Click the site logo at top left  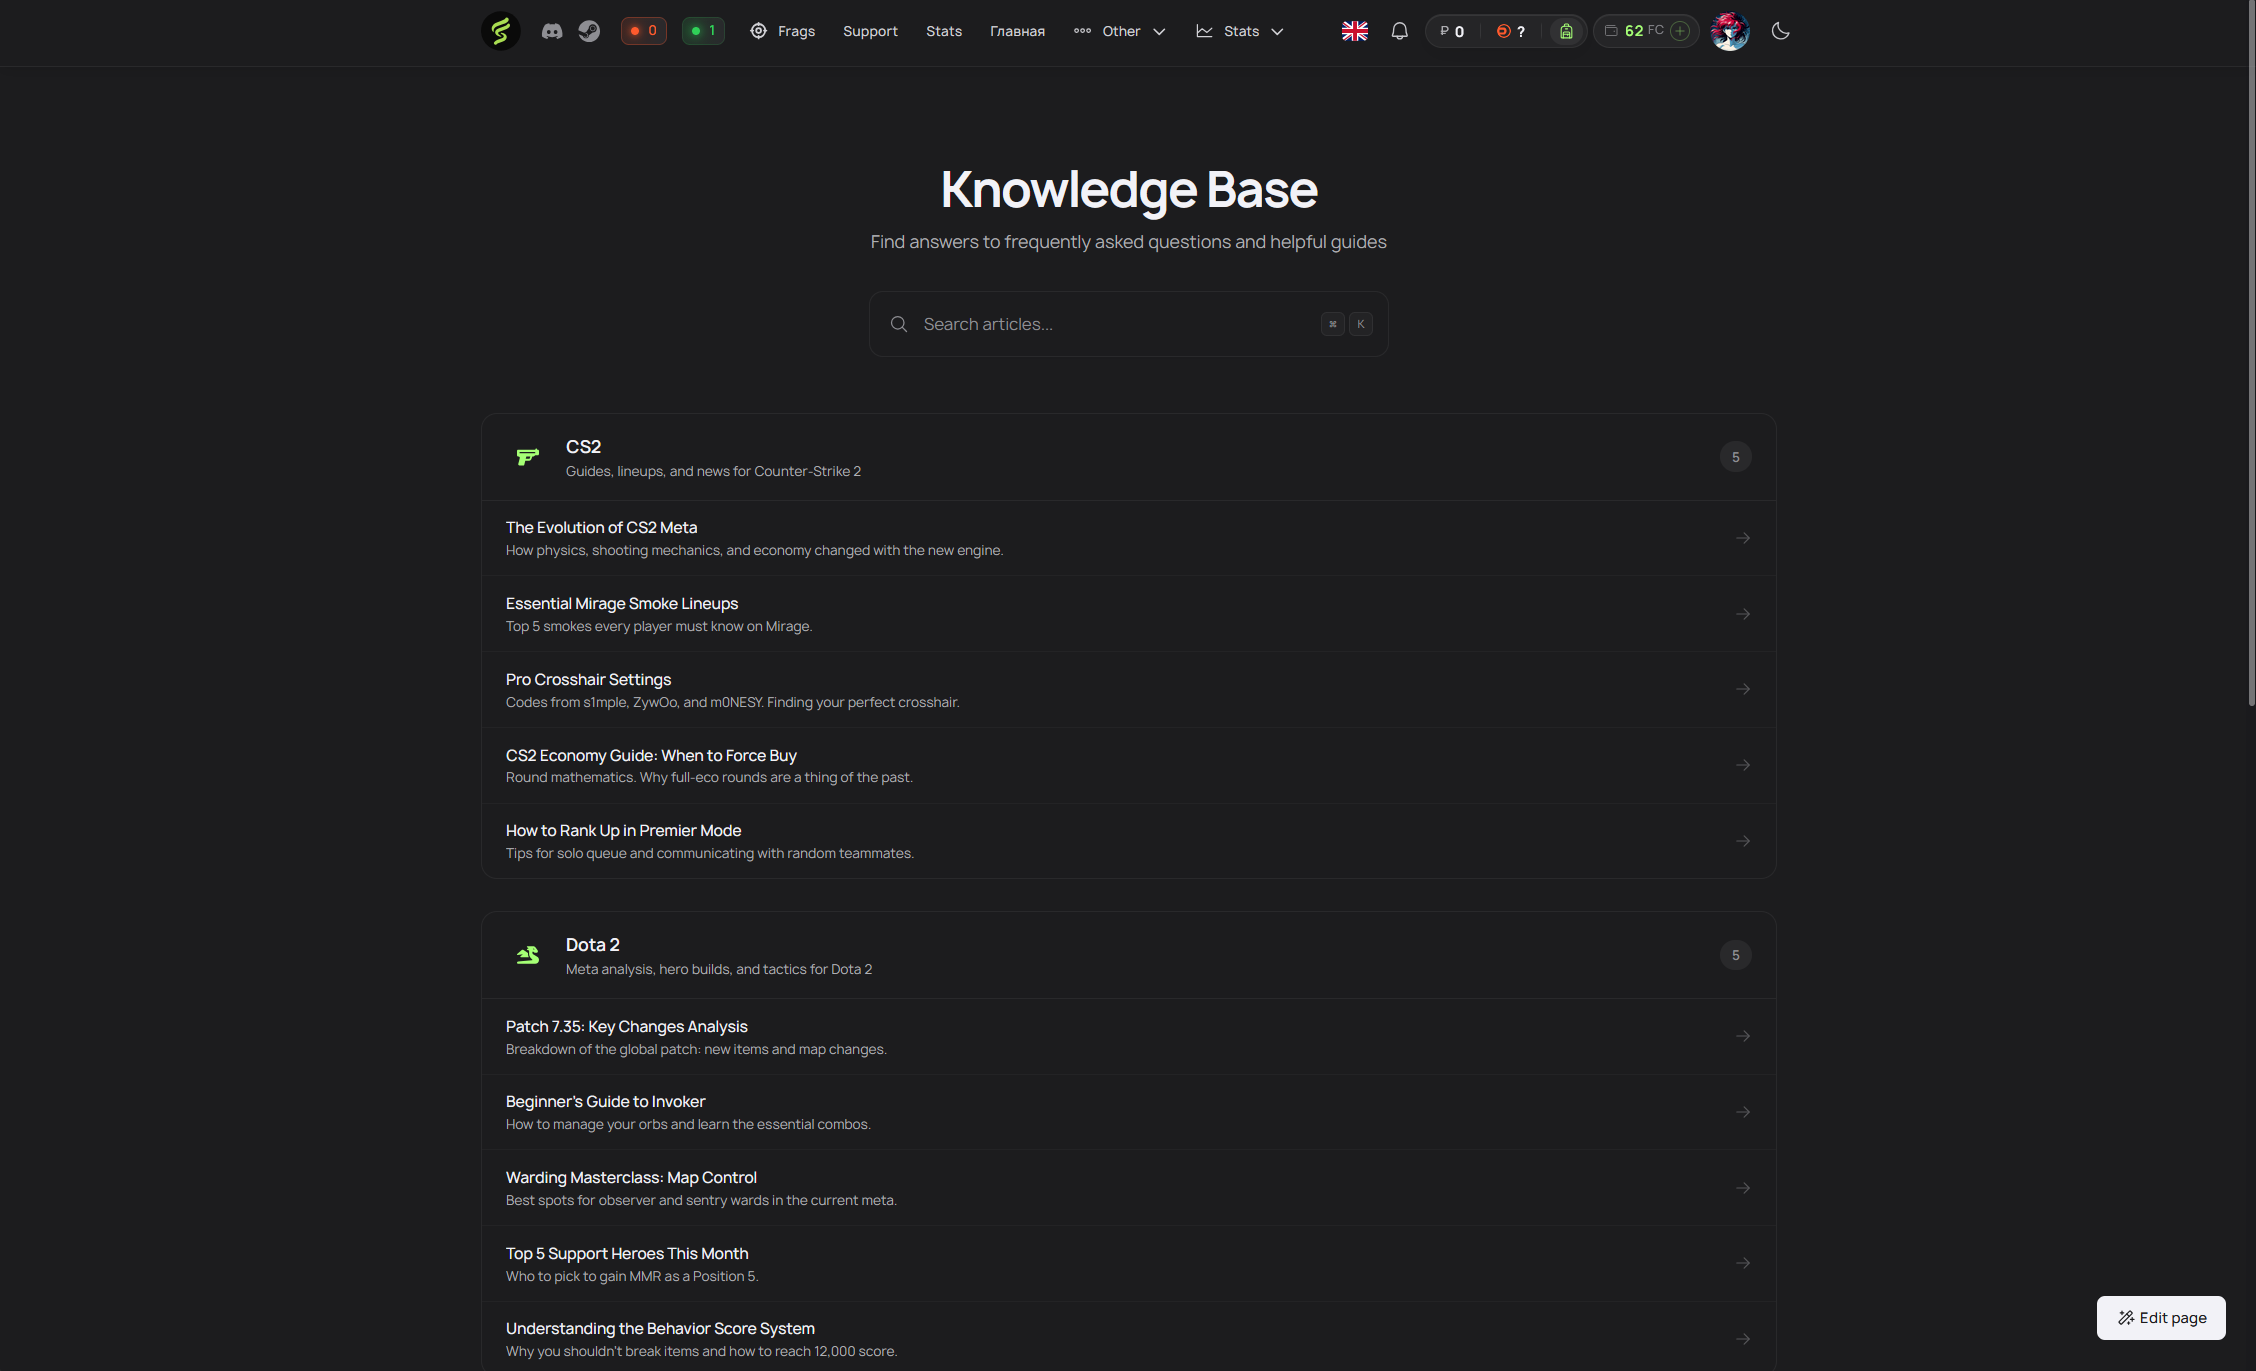pyautogui.click(x=500, y=31)
